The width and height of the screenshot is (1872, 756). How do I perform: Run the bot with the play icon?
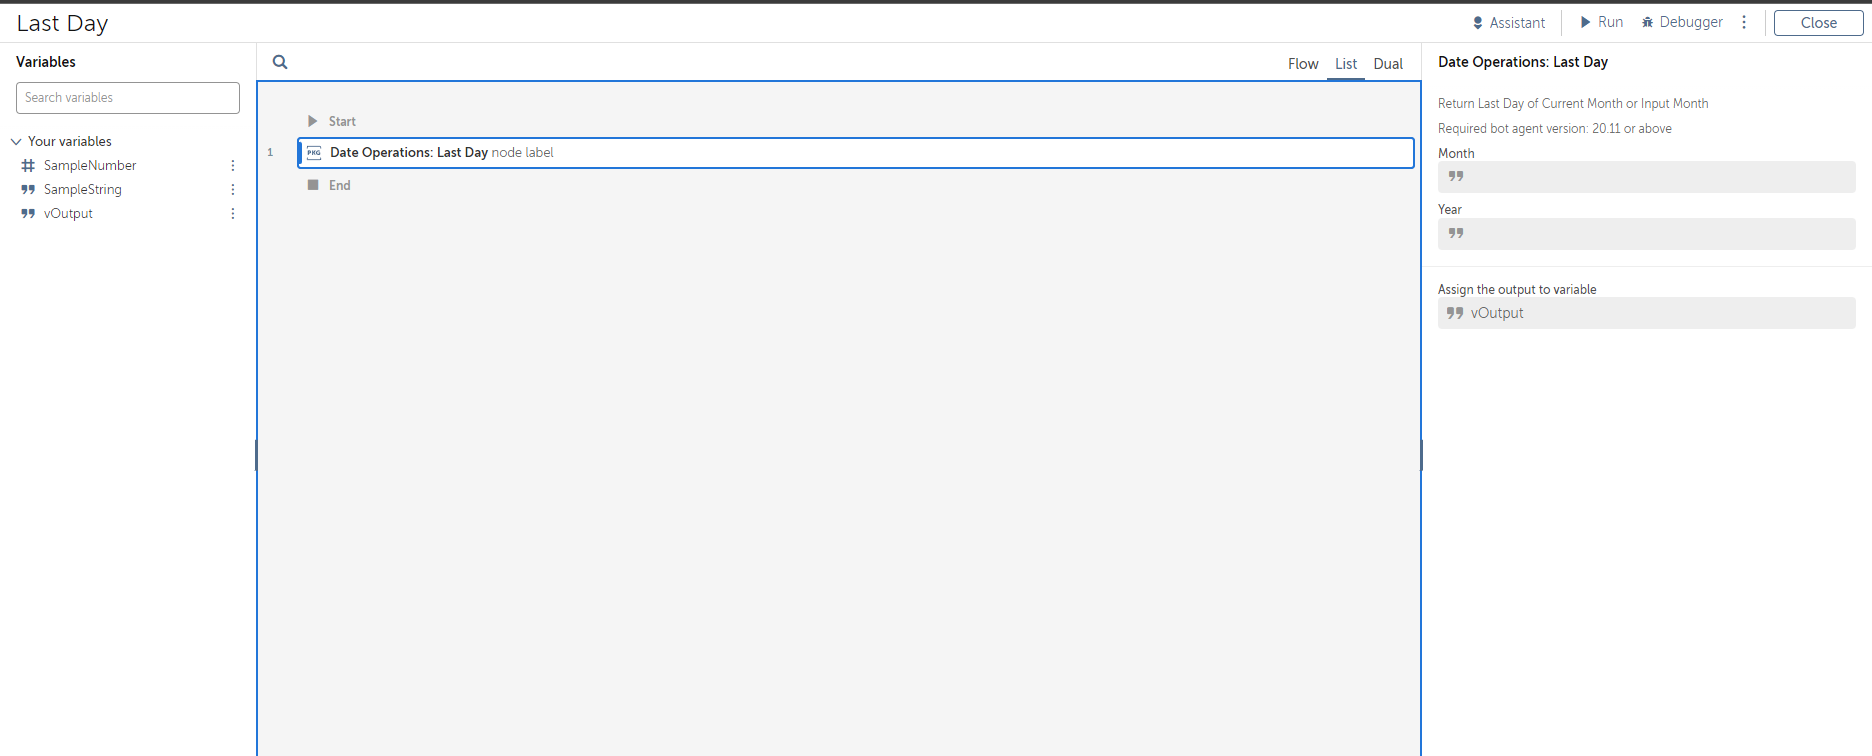1585,22
